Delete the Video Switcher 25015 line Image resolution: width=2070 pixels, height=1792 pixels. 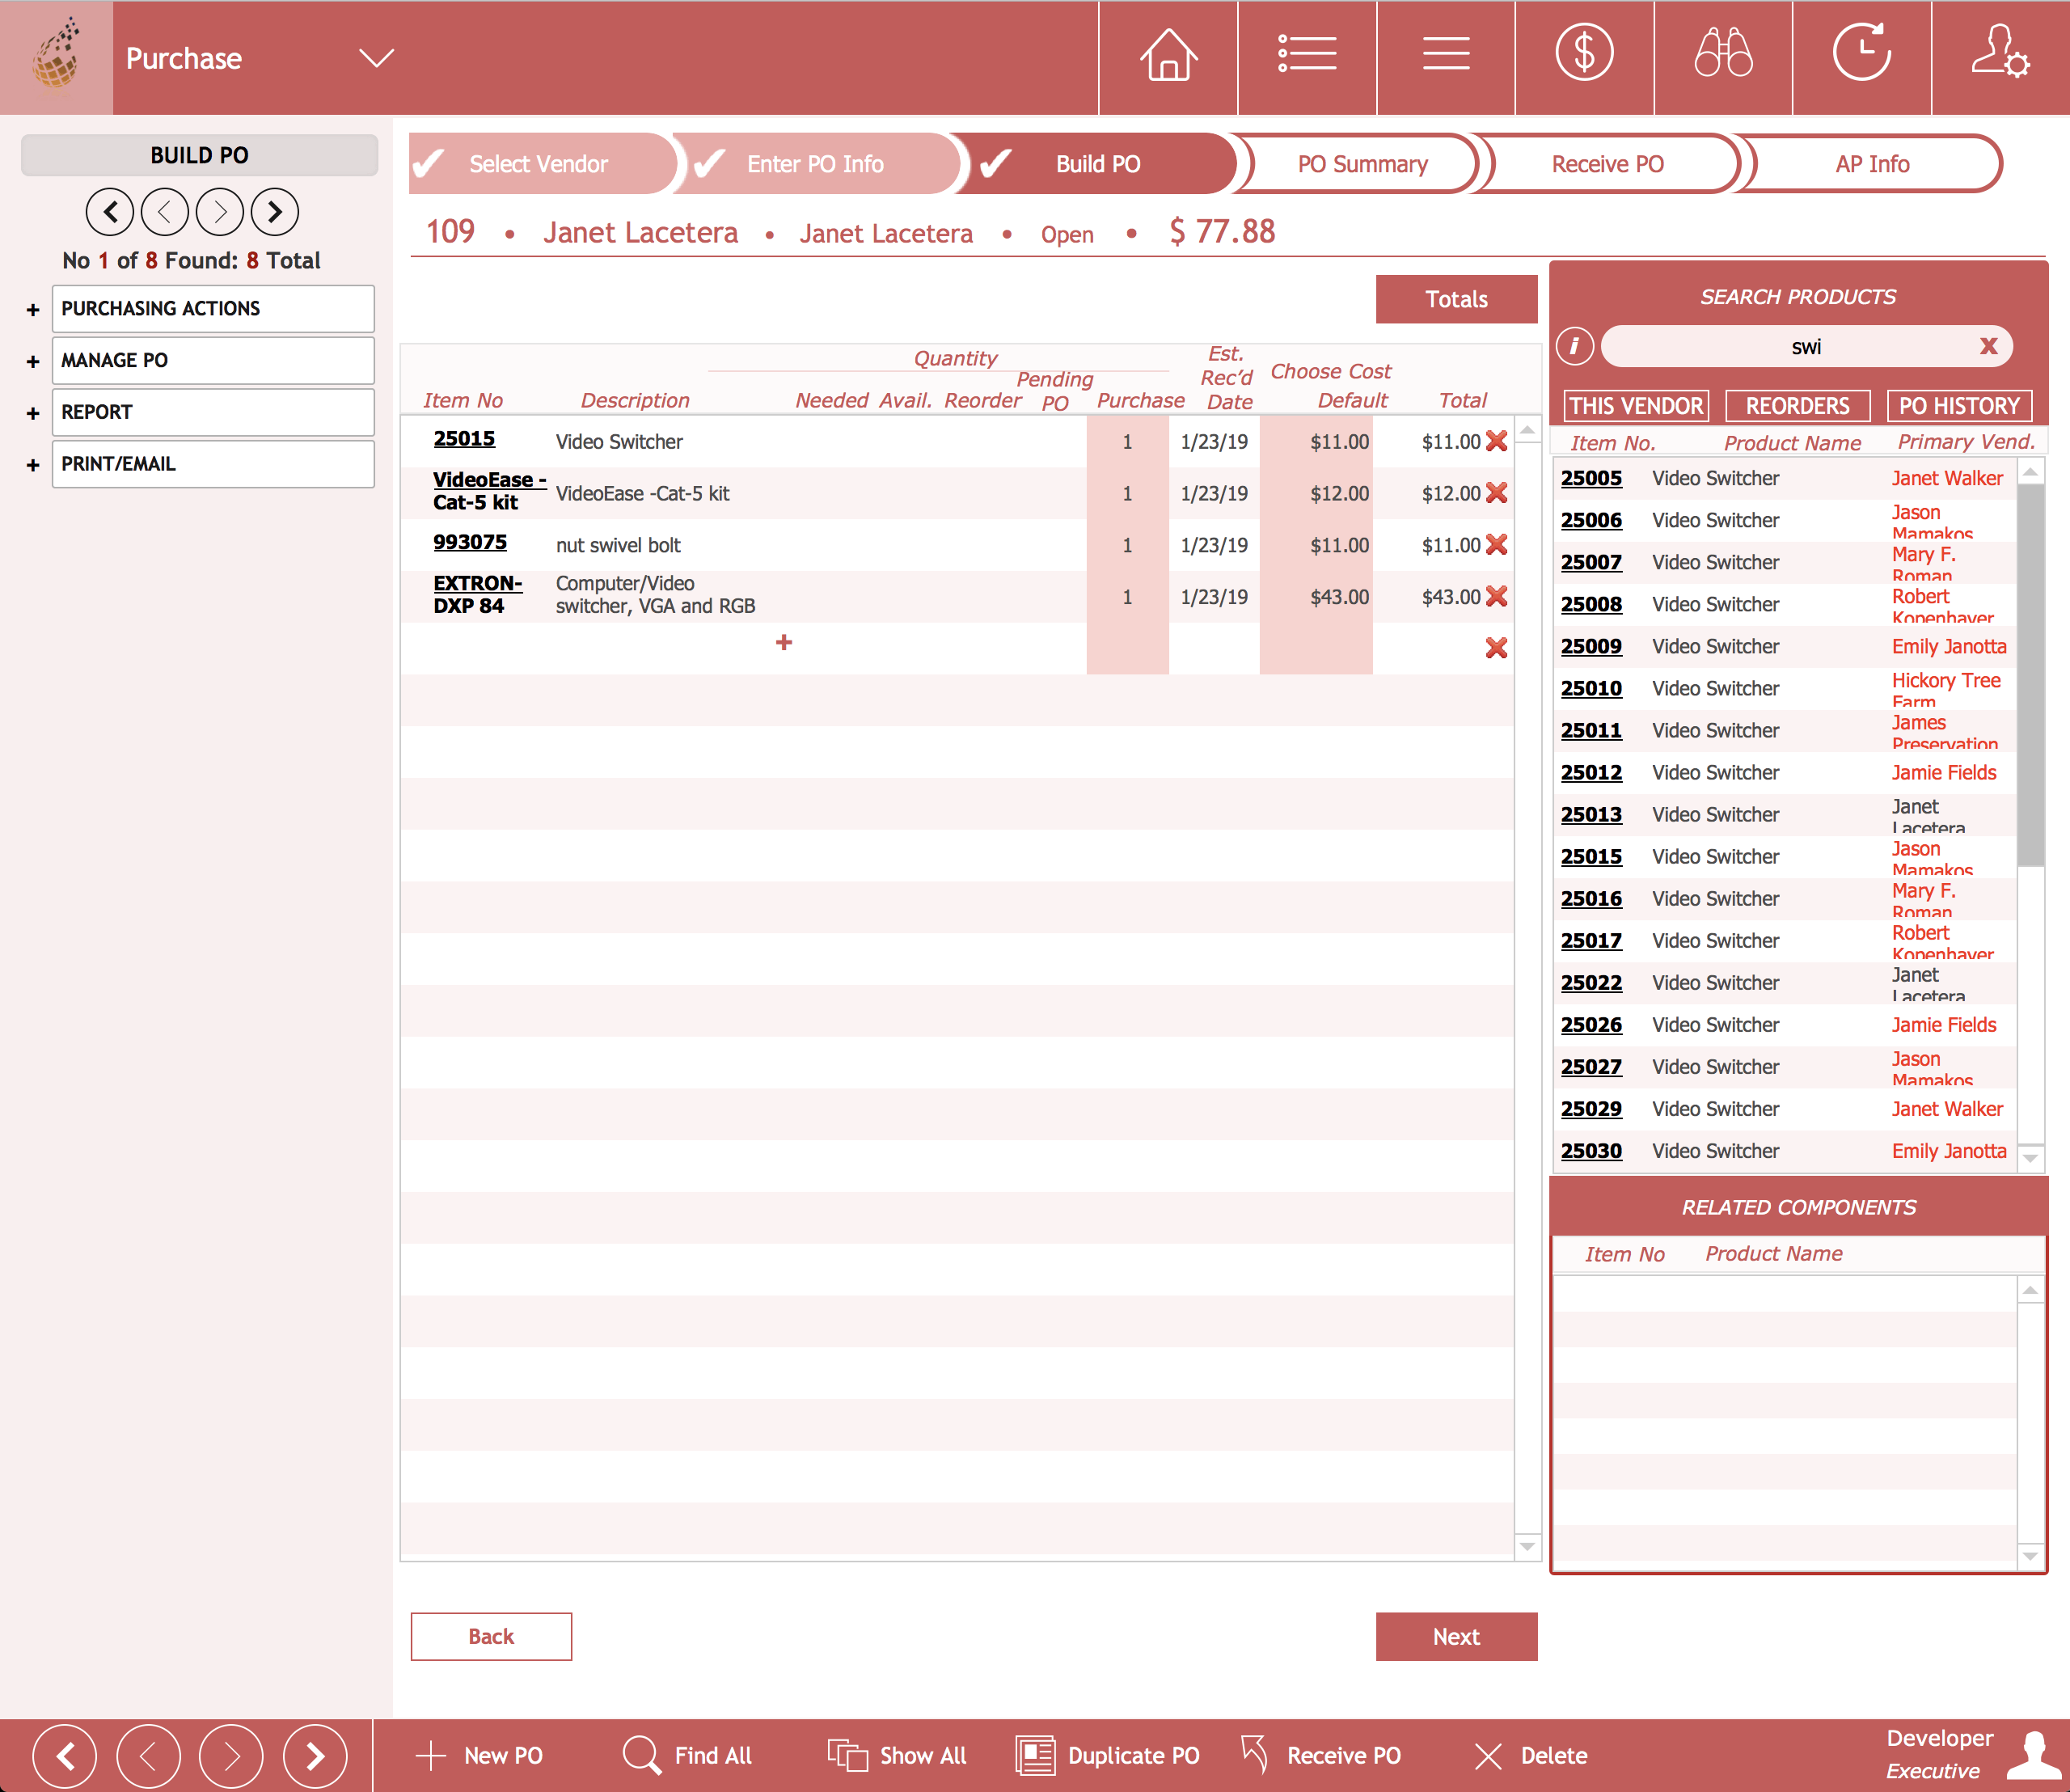click(x=1496, y=441)
